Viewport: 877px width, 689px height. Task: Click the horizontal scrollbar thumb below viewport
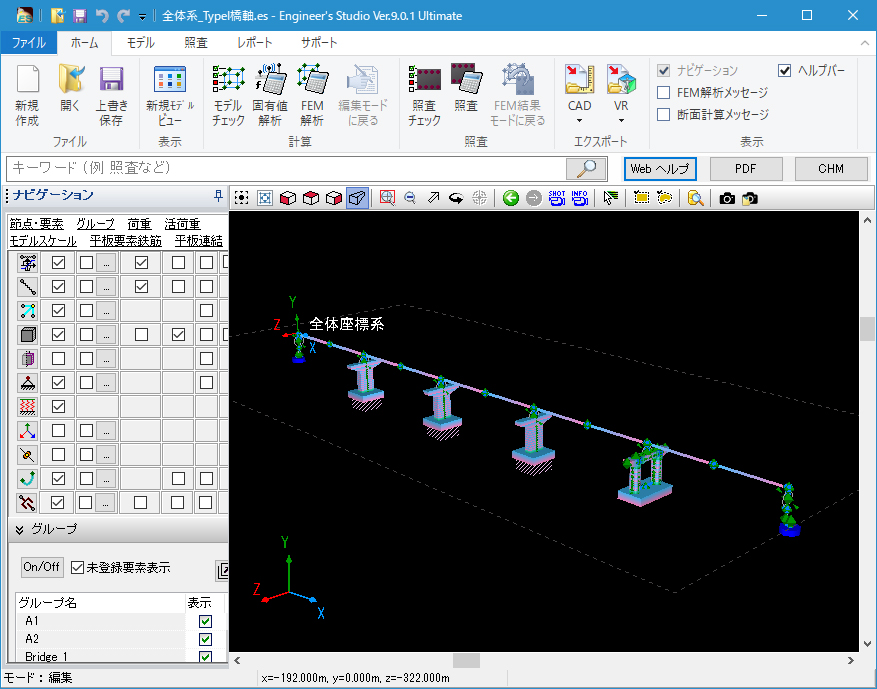click(x=466, y=660)
